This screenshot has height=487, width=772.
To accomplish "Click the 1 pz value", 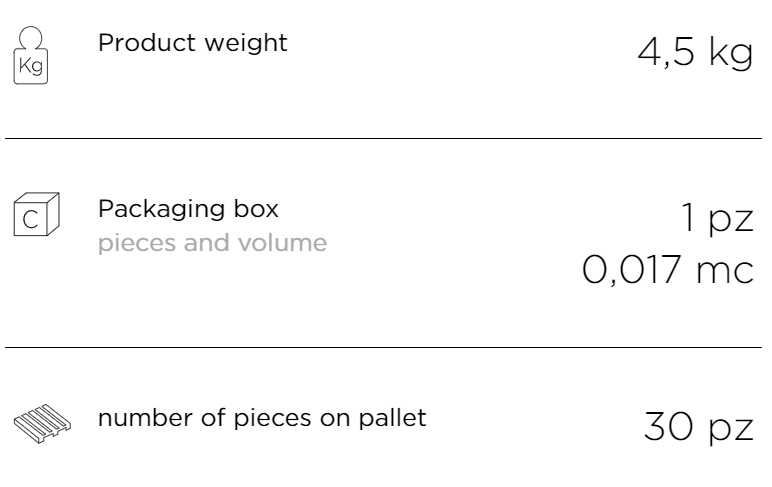I will coord(717,218).
